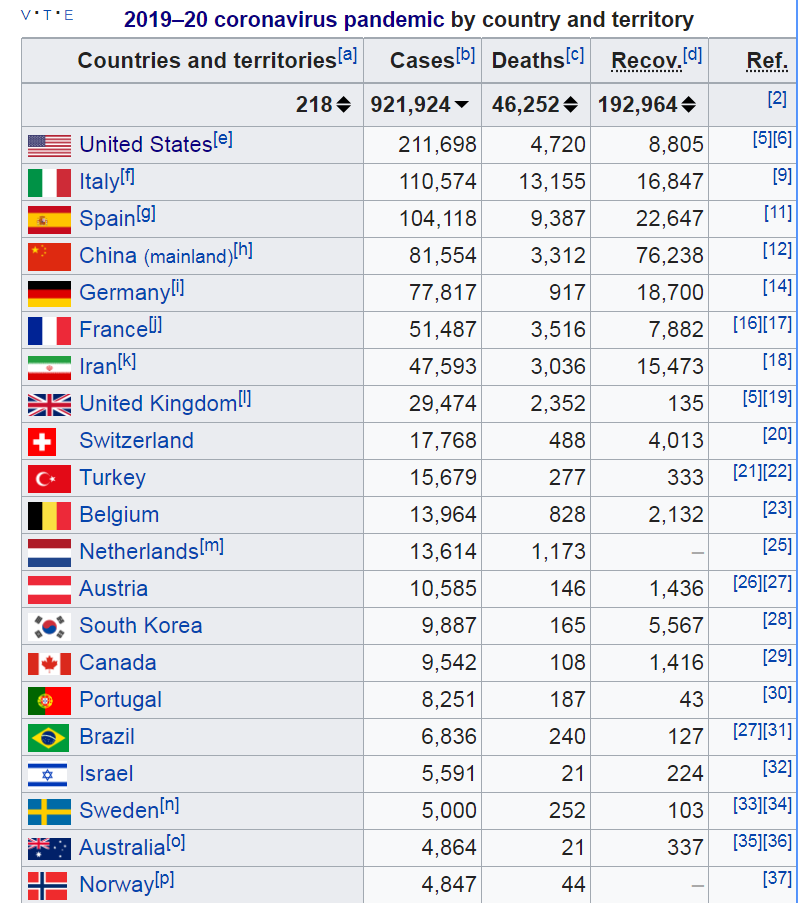Click the Italy flag icon
798x903 pixels.
(50, 183)
